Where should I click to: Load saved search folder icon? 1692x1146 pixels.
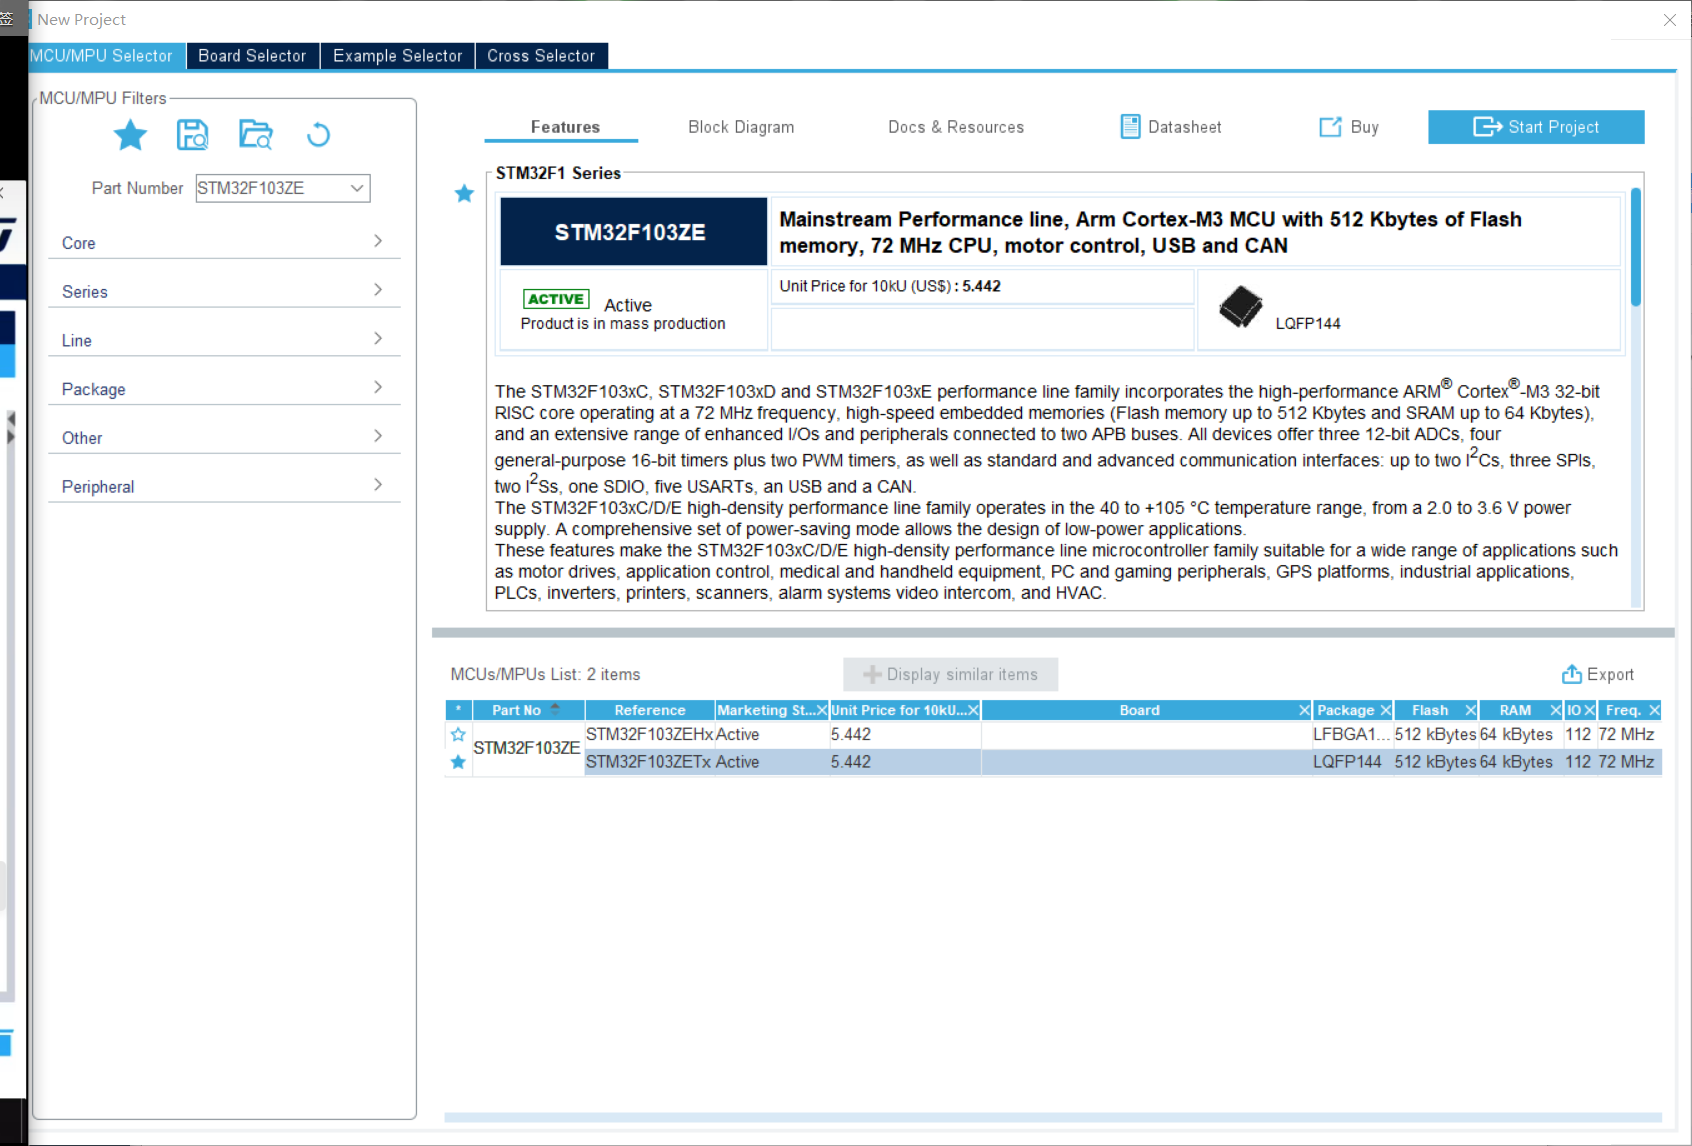(x=256, y=135)
